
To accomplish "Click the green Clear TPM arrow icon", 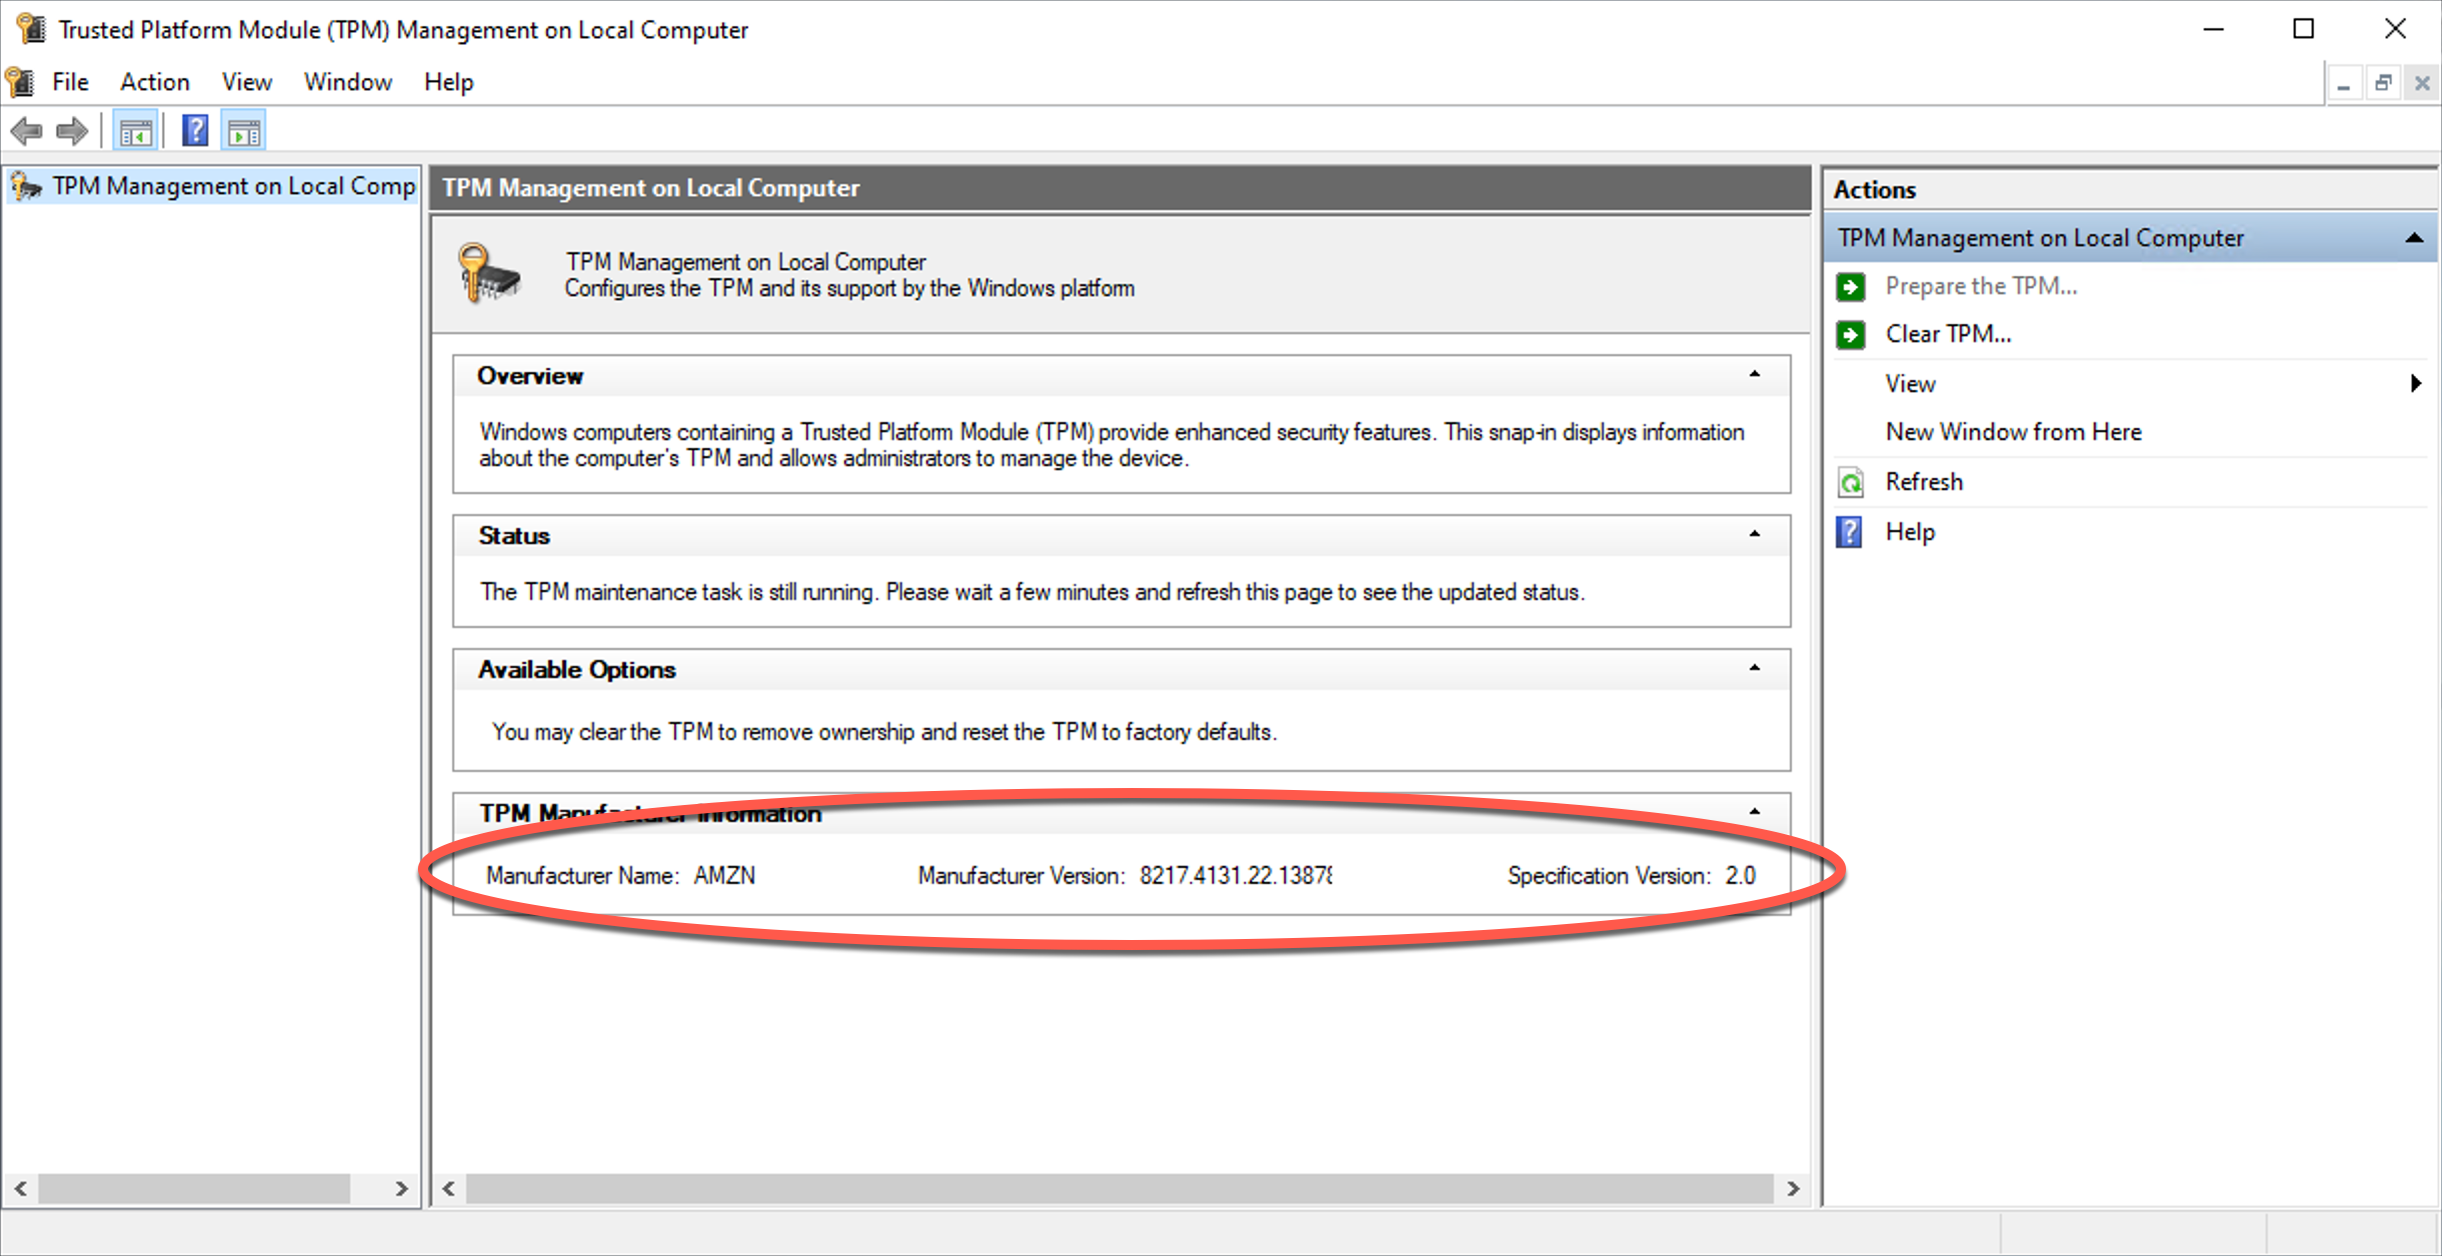I will 1851,334.
